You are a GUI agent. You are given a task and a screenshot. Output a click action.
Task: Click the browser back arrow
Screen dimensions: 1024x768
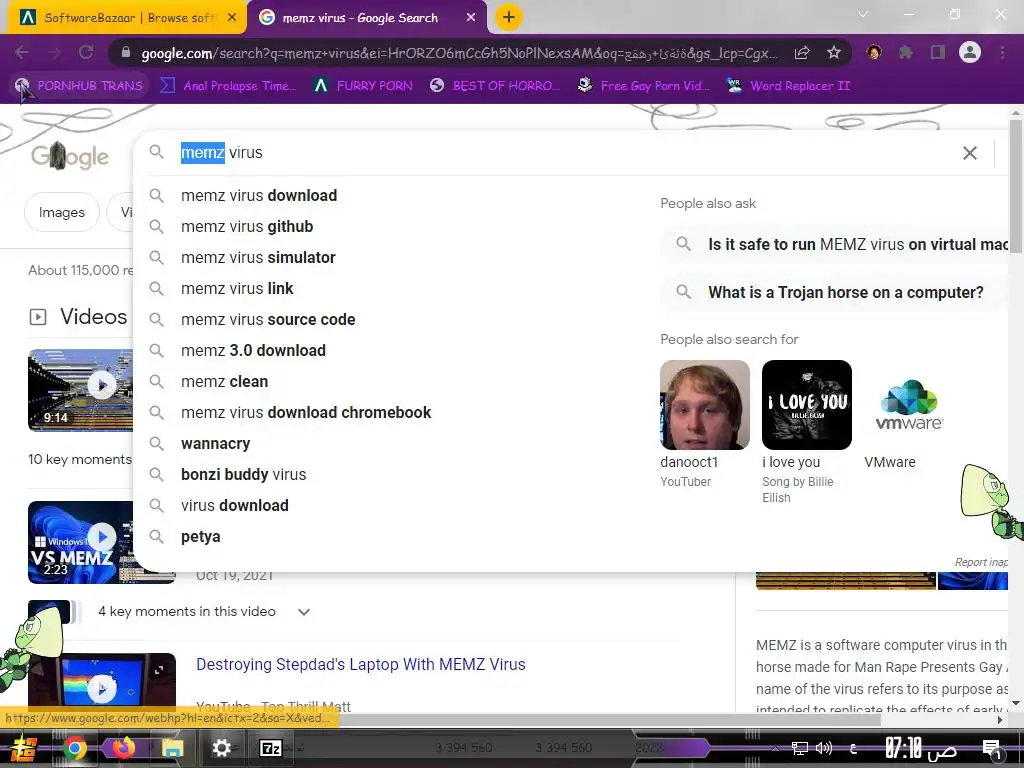(22, 52)
